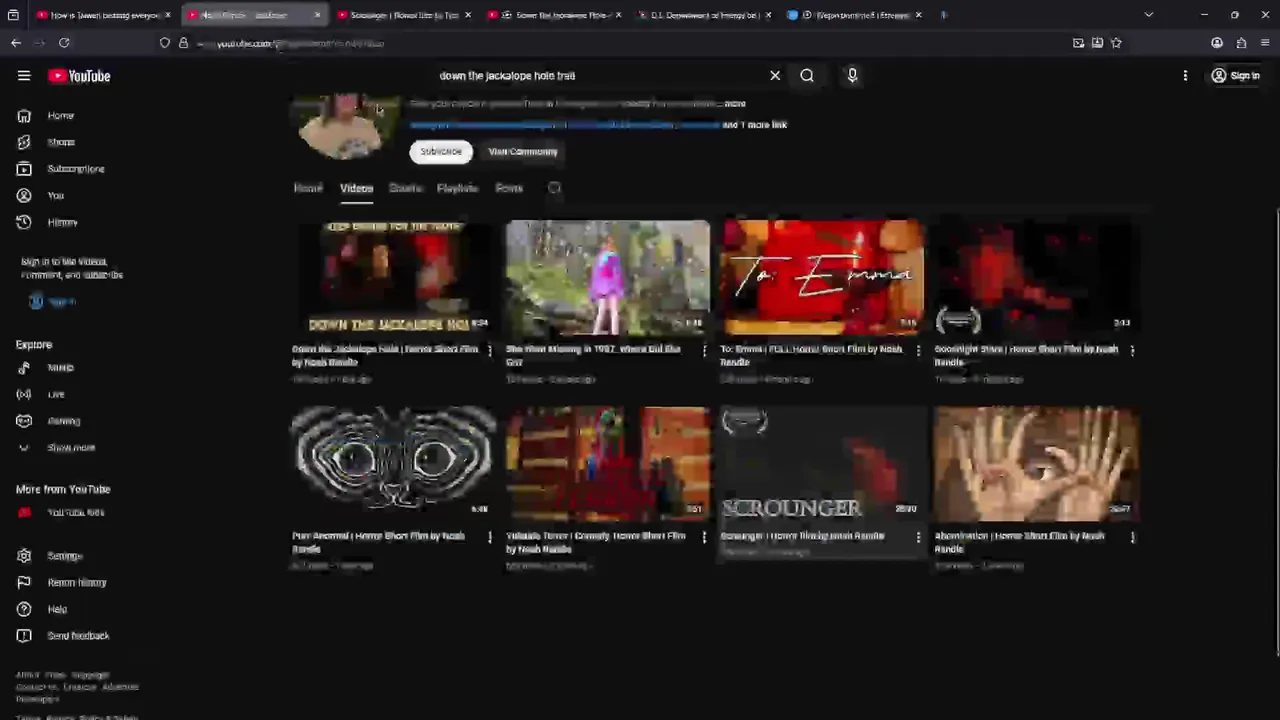Click 'and 1 more link' on the channel

point(754,125)
